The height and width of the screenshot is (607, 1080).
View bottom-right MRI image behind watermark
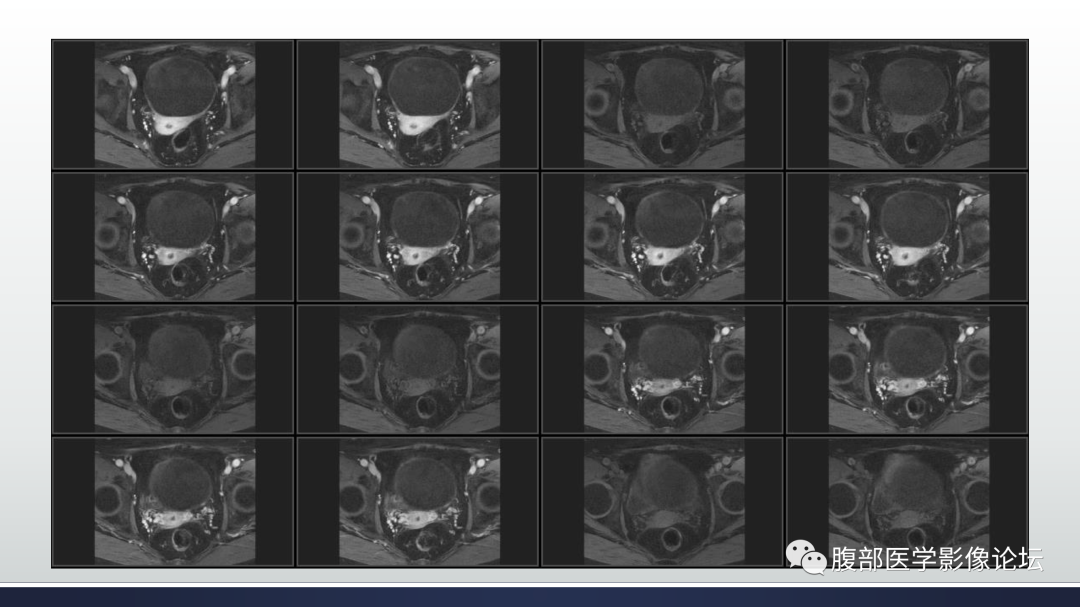pyautogui.click(x=907, y=502)
